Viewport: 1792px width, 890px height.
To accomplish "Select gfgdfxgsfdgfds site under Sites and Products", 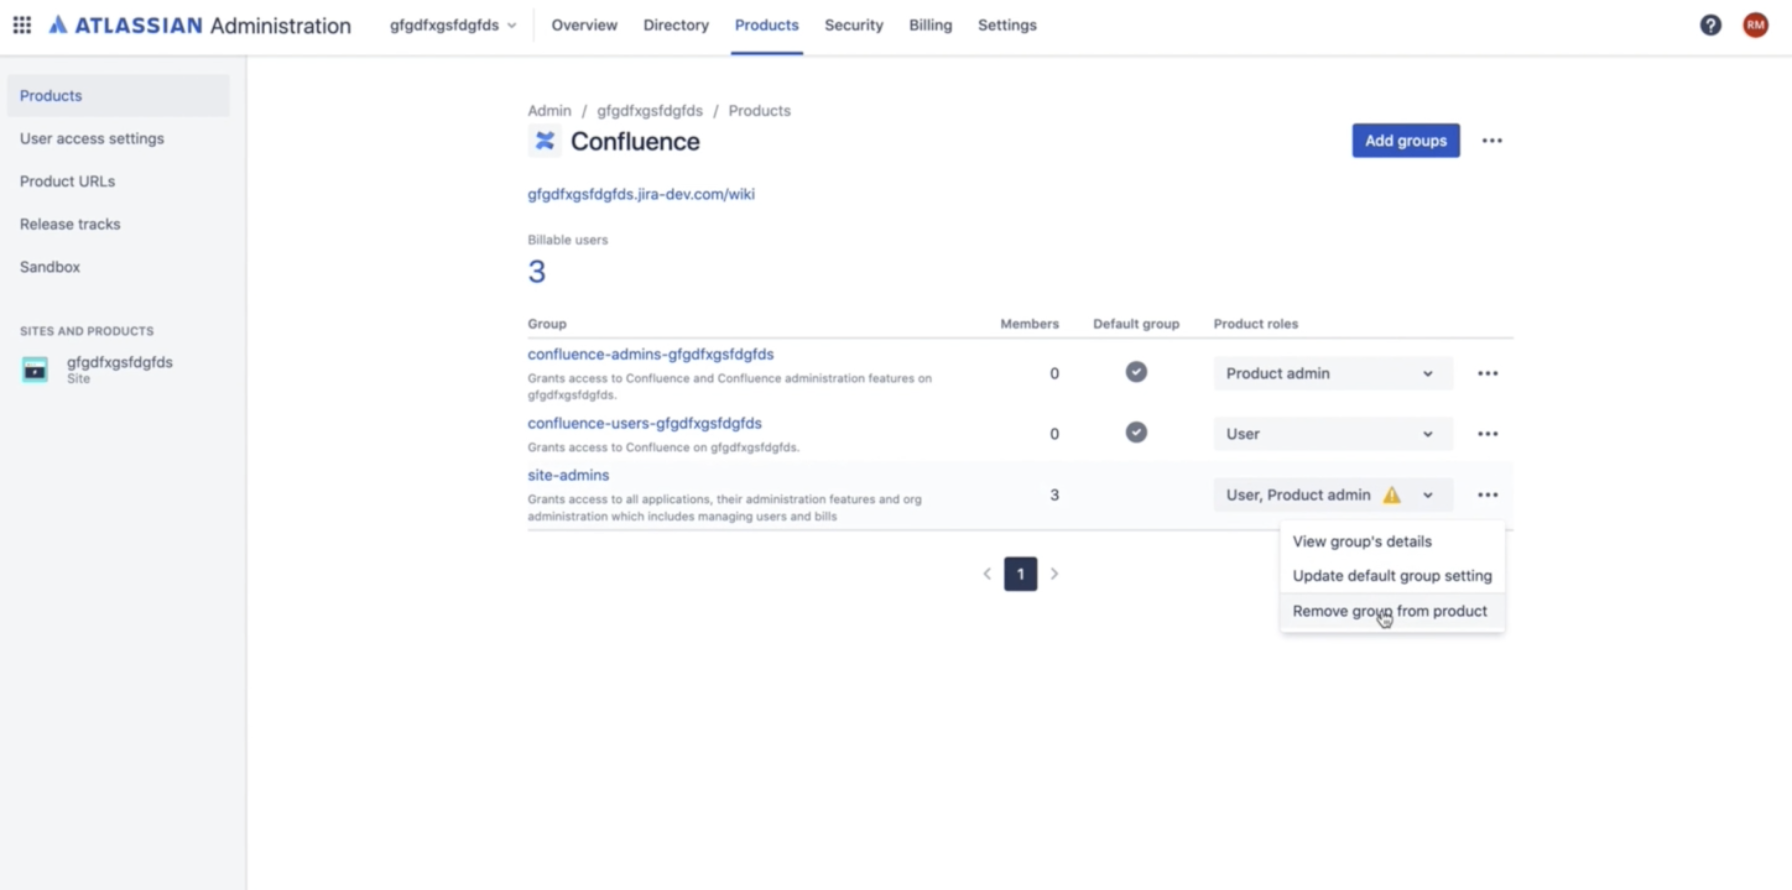I will (x=118, y=370).
